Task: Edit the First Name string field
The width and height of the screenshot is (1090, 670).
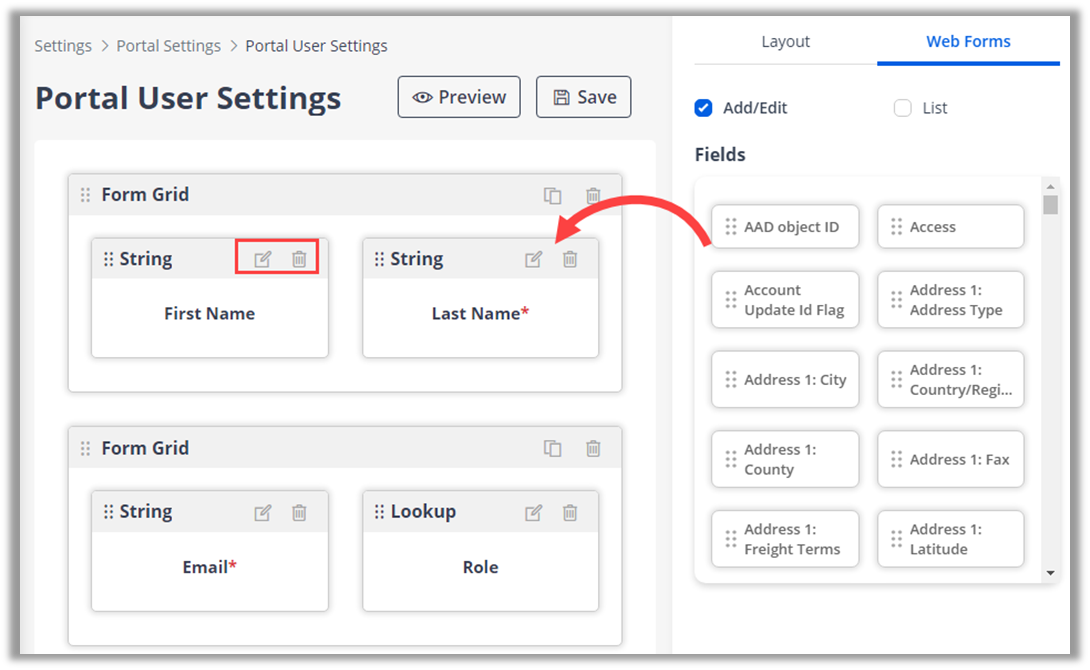Action: 262,259
